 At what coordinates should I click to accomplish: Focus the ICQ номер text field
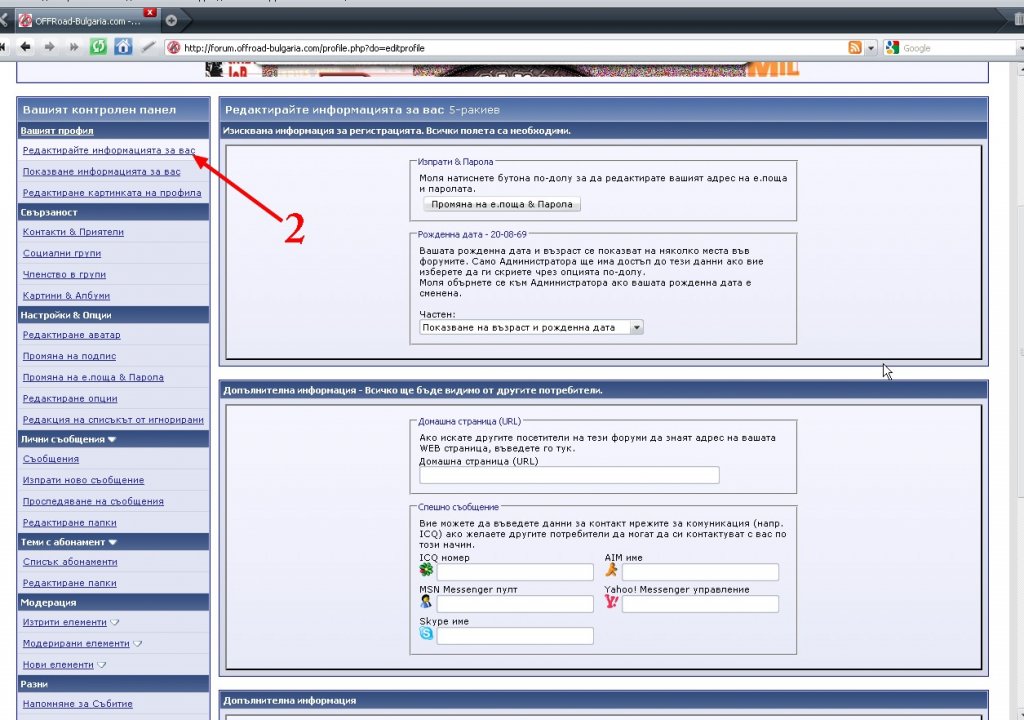click(x=515, y=572)
